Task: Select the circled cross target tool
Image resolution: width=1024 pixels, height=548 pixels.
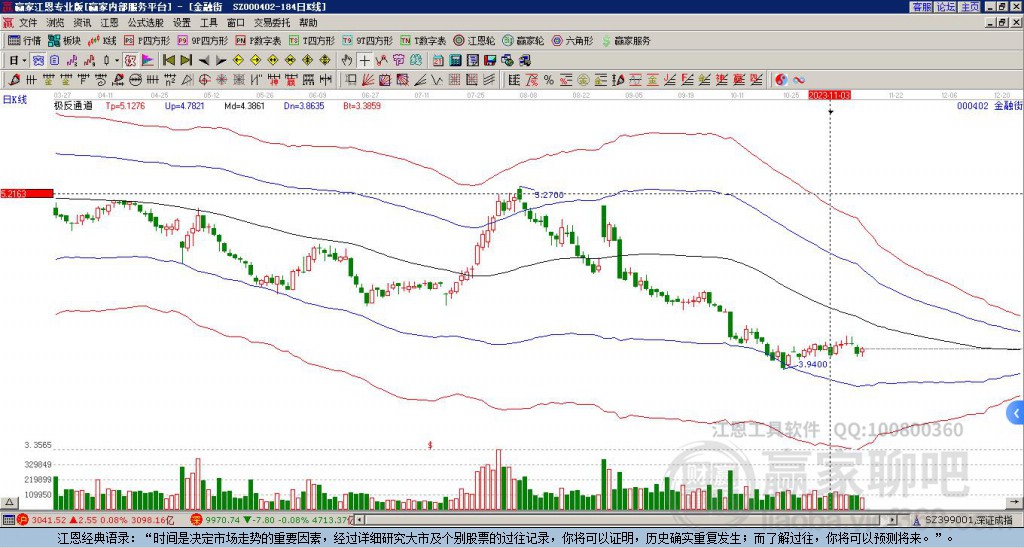Action: [204, 80]
